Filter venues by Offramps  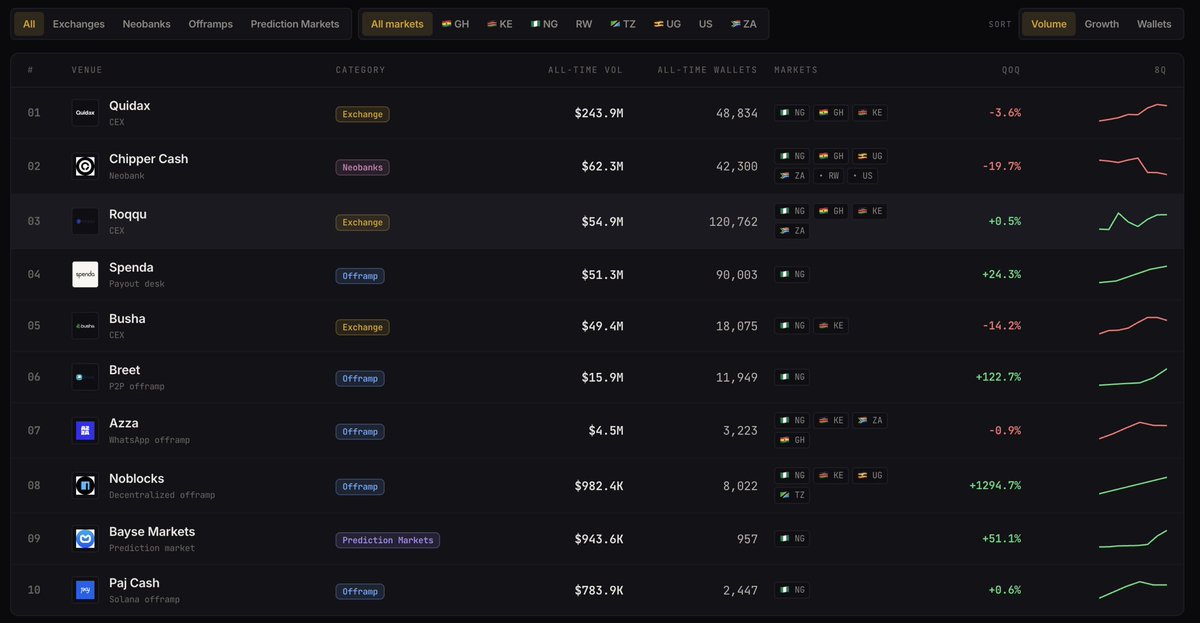211,24
